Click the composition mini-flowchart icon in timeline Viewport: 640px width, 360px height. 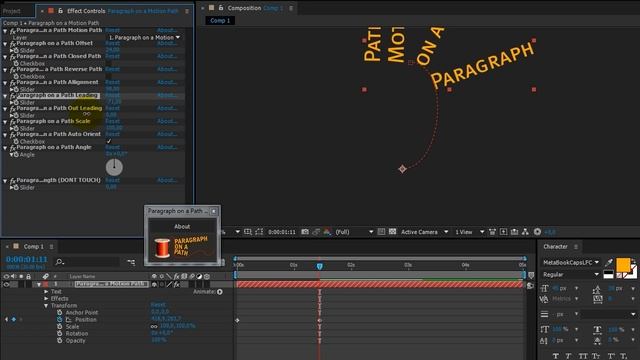[131, 262]
